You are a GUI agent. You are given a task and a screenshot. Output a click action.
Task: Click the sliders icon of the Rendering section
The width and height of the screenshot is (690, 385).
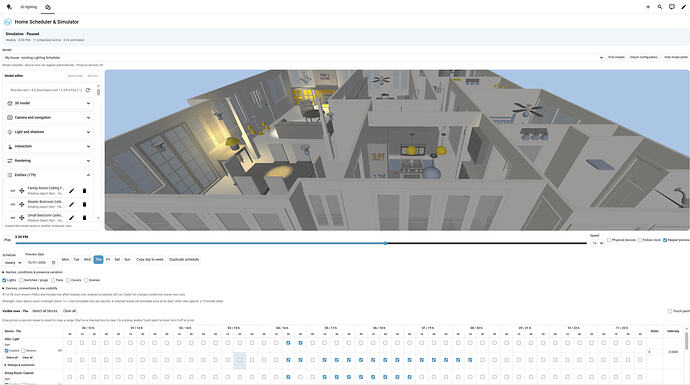(10, 161)
